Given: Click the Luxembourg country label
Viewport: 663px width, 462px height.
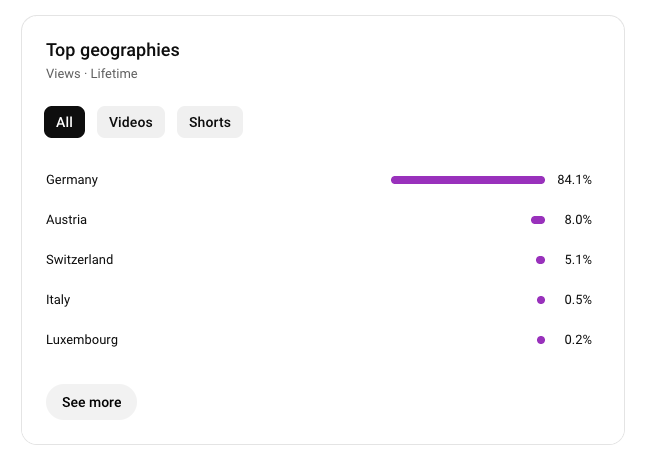Looking at the screenshot, I should pyautogui.click(x=82, y=340).
